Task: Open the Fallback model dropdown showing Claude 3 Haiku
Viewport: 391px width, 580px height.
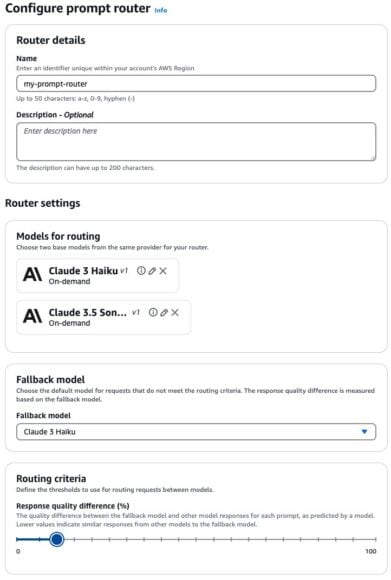Action: (x=196, y=432)
